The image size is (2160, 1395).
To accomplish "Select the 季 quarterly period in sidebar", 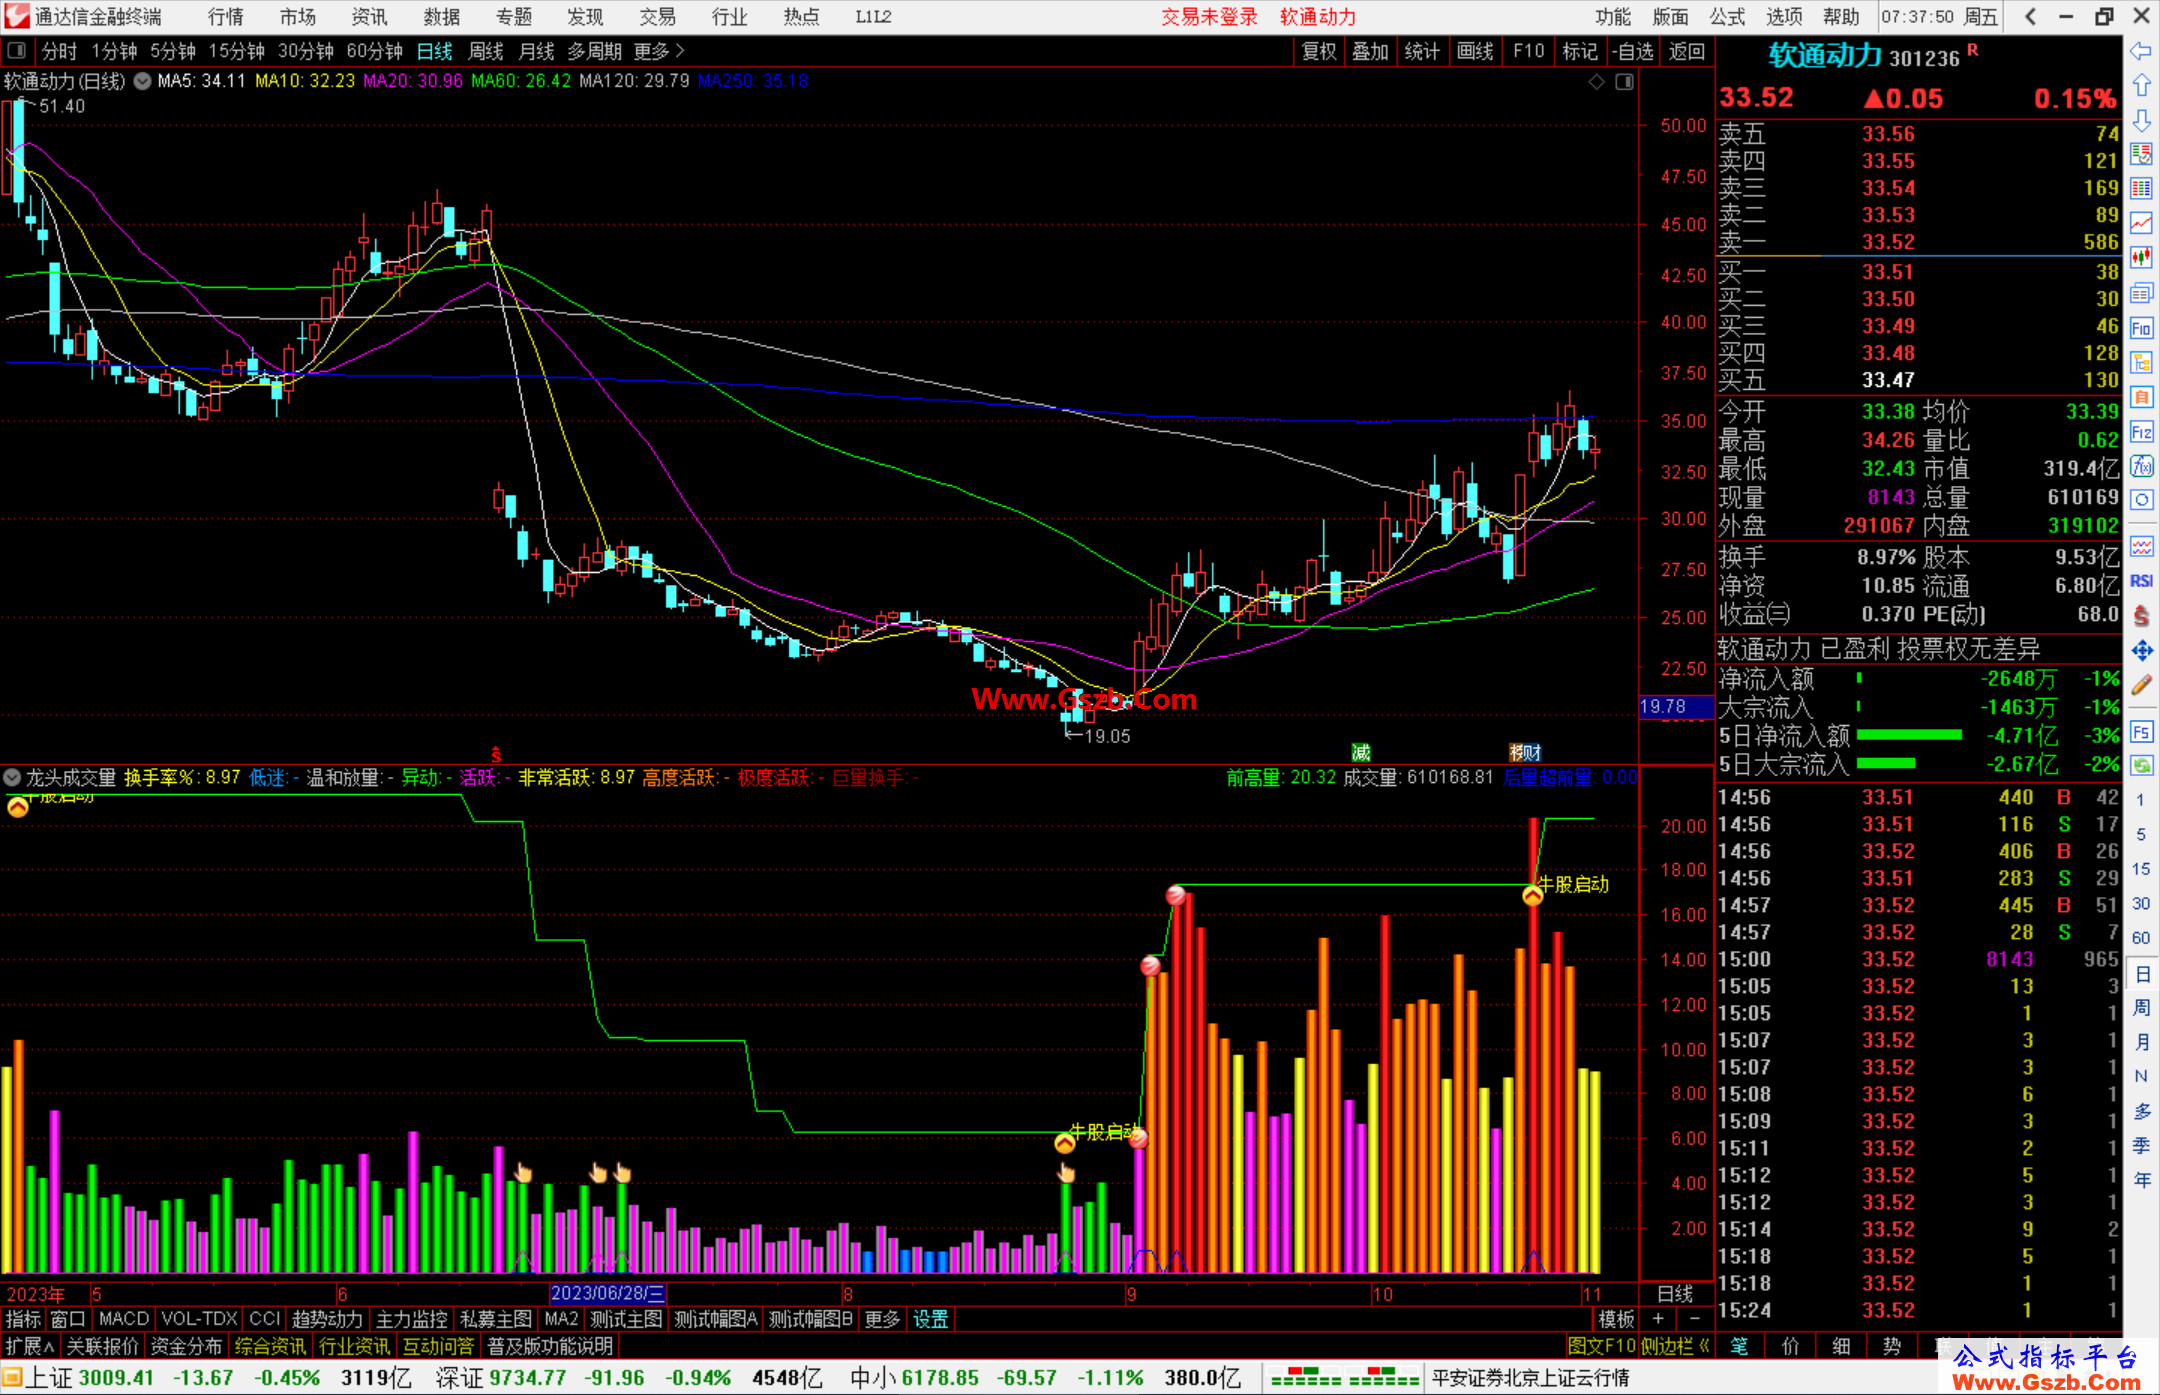I will (x=2141, y=1146).
